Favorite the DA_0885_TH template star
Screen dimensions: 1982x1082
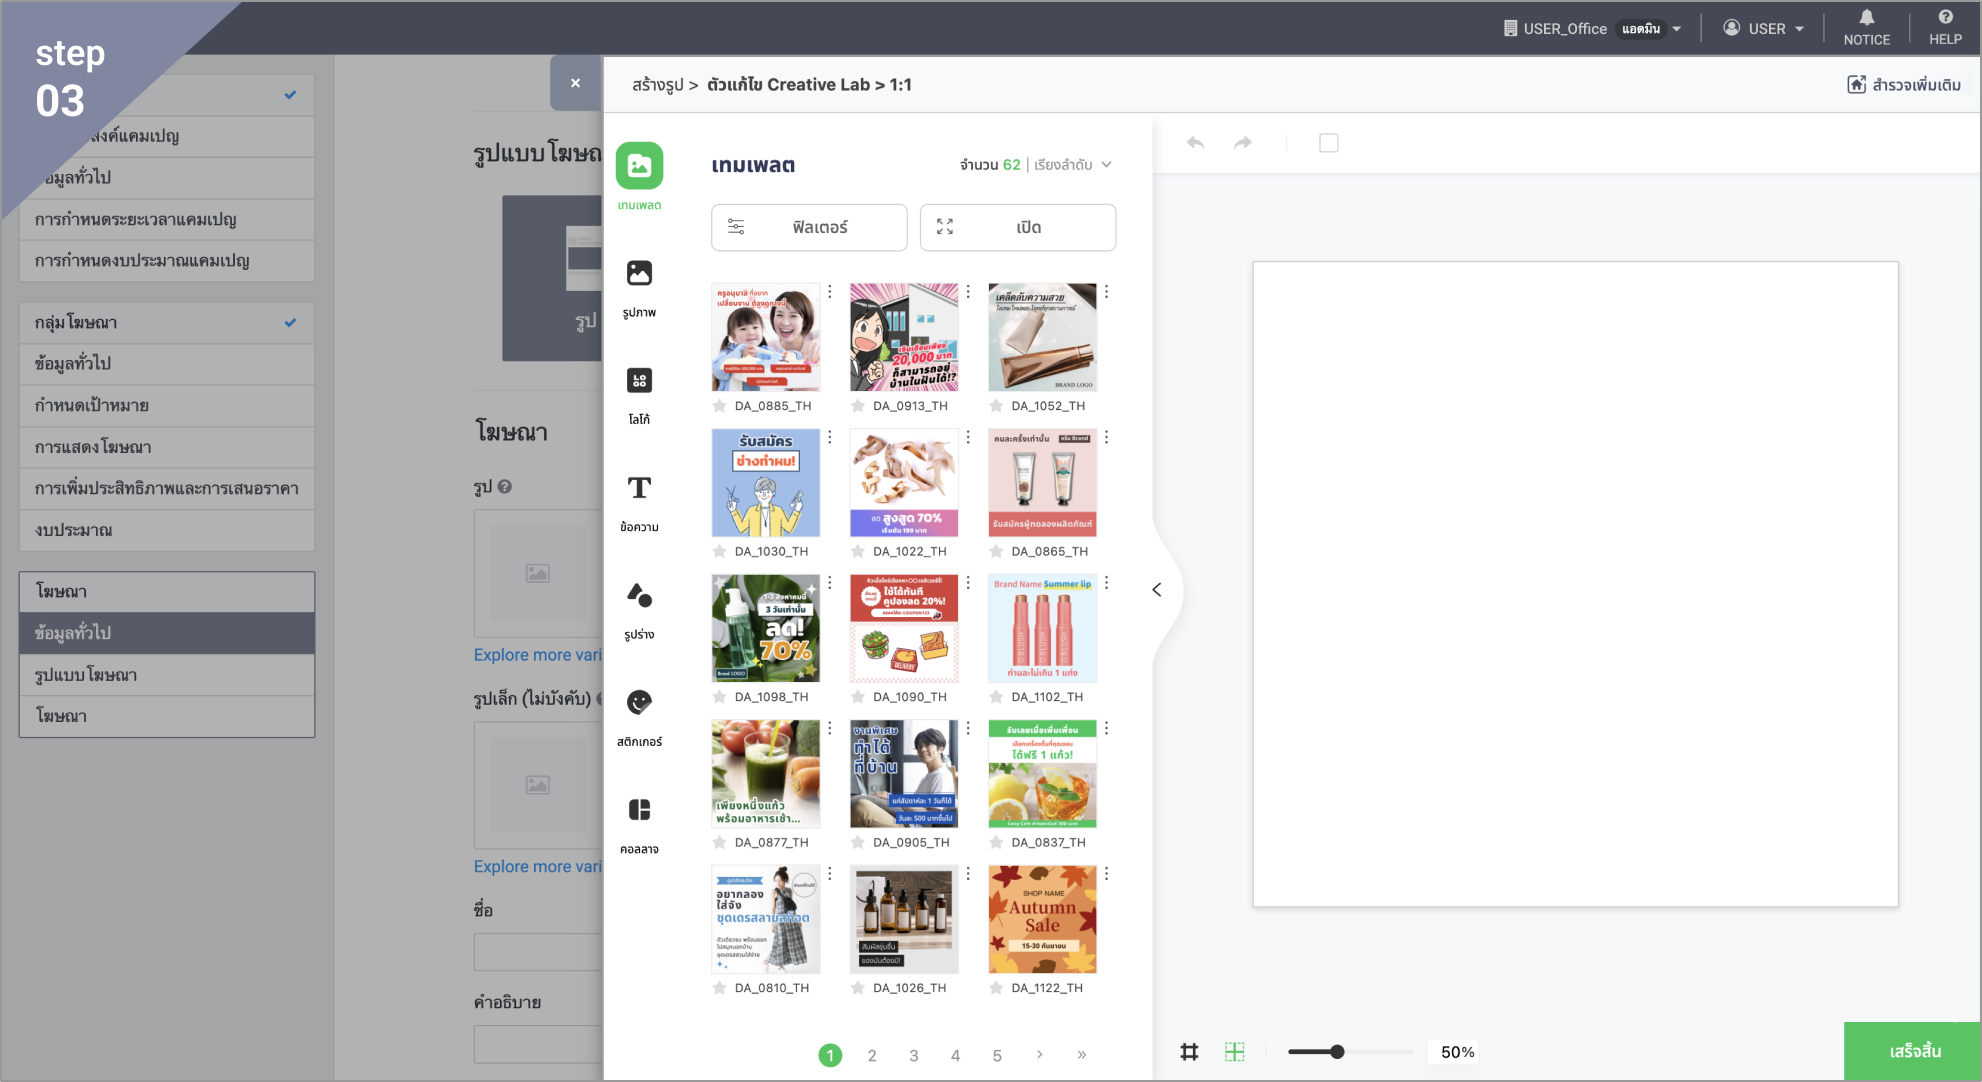coord(720,406)
